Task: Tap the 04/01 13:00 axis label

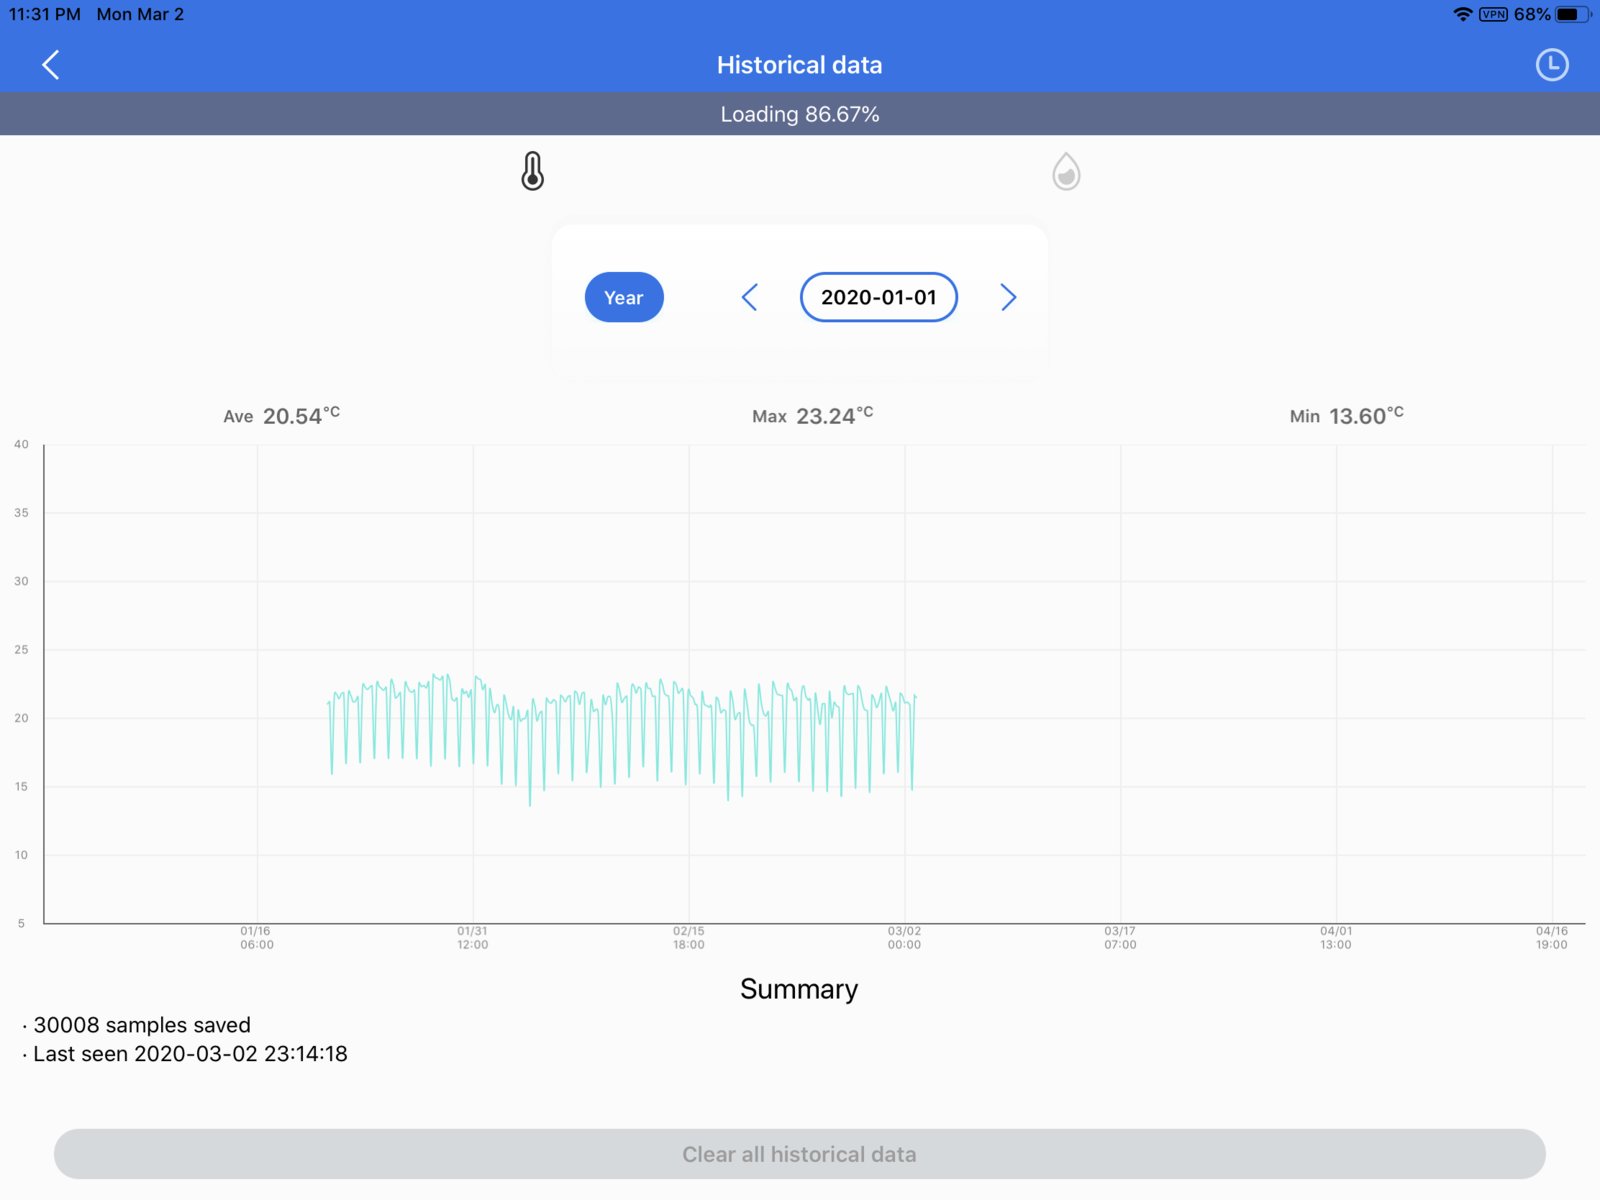Action: (x=1336, y=938)
